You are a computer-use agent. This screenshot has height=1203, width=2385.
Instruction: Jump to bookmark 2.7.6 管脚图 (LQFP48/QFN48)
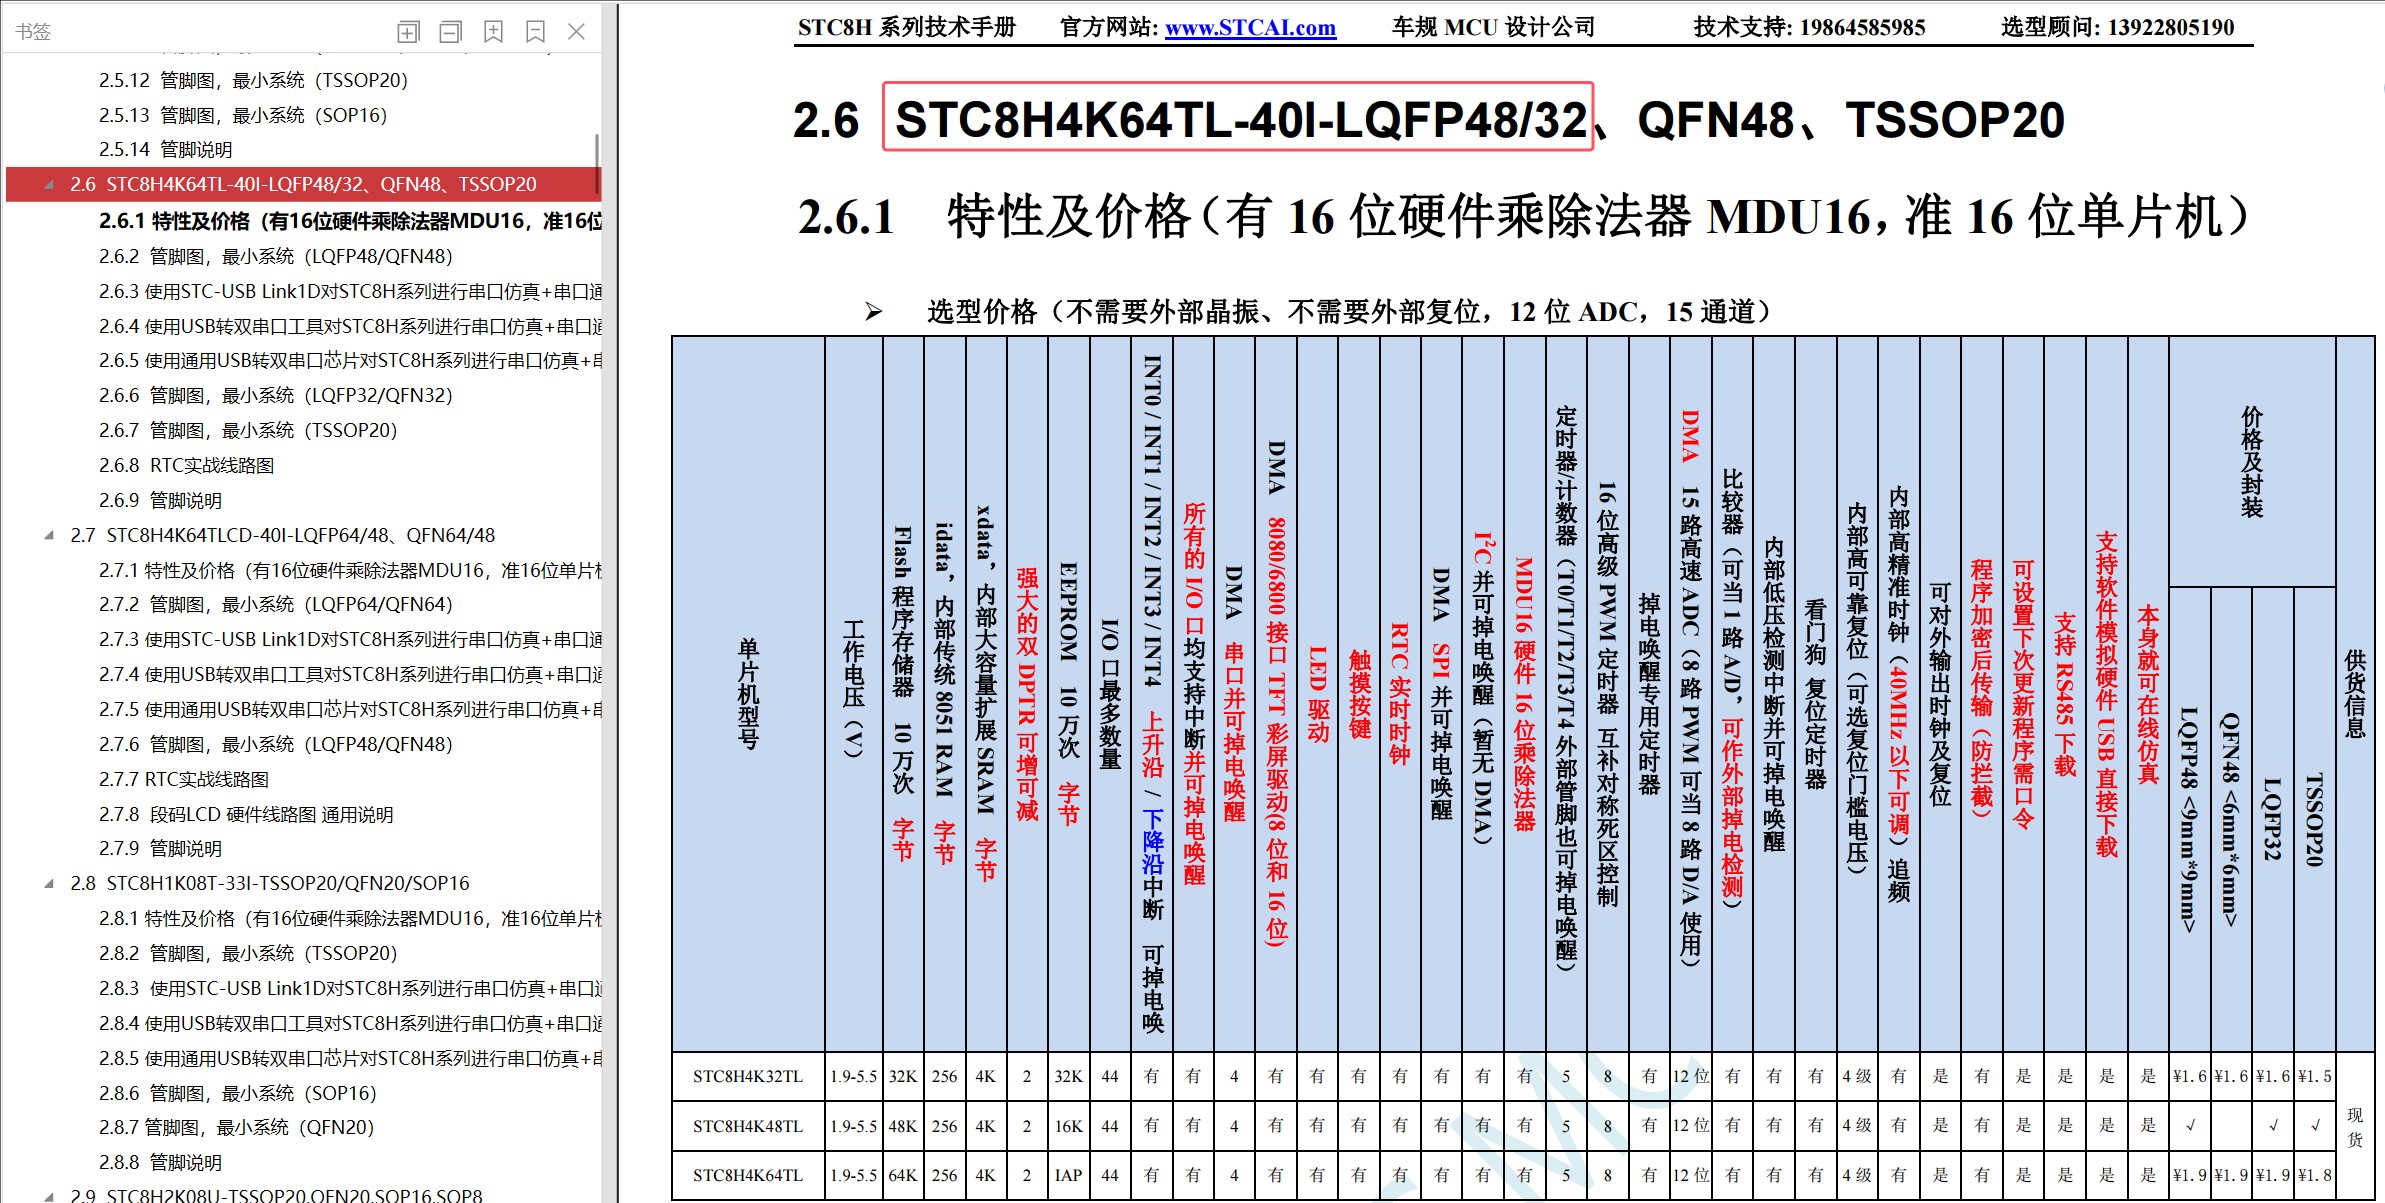coord(276,745)
